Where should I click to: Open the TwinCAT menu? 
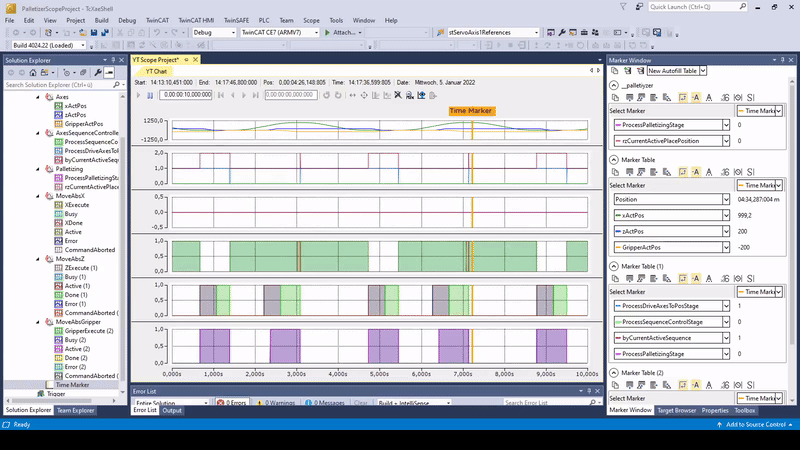click(157, 19)
